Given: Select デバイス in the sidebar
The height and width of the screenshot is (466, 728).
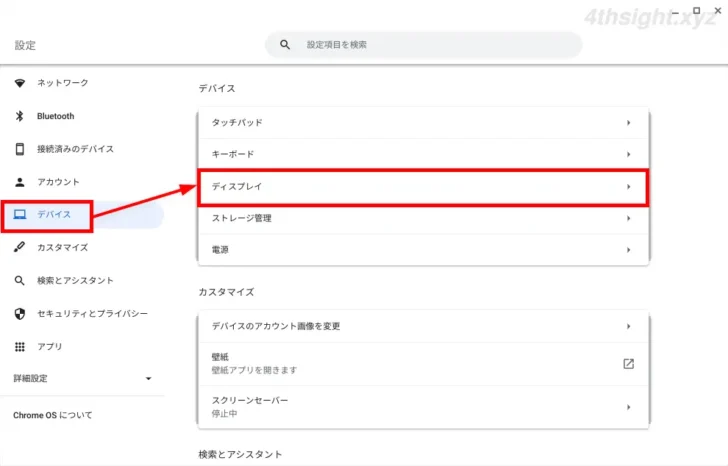Looking at the screenshot, I should coord(82,214).
